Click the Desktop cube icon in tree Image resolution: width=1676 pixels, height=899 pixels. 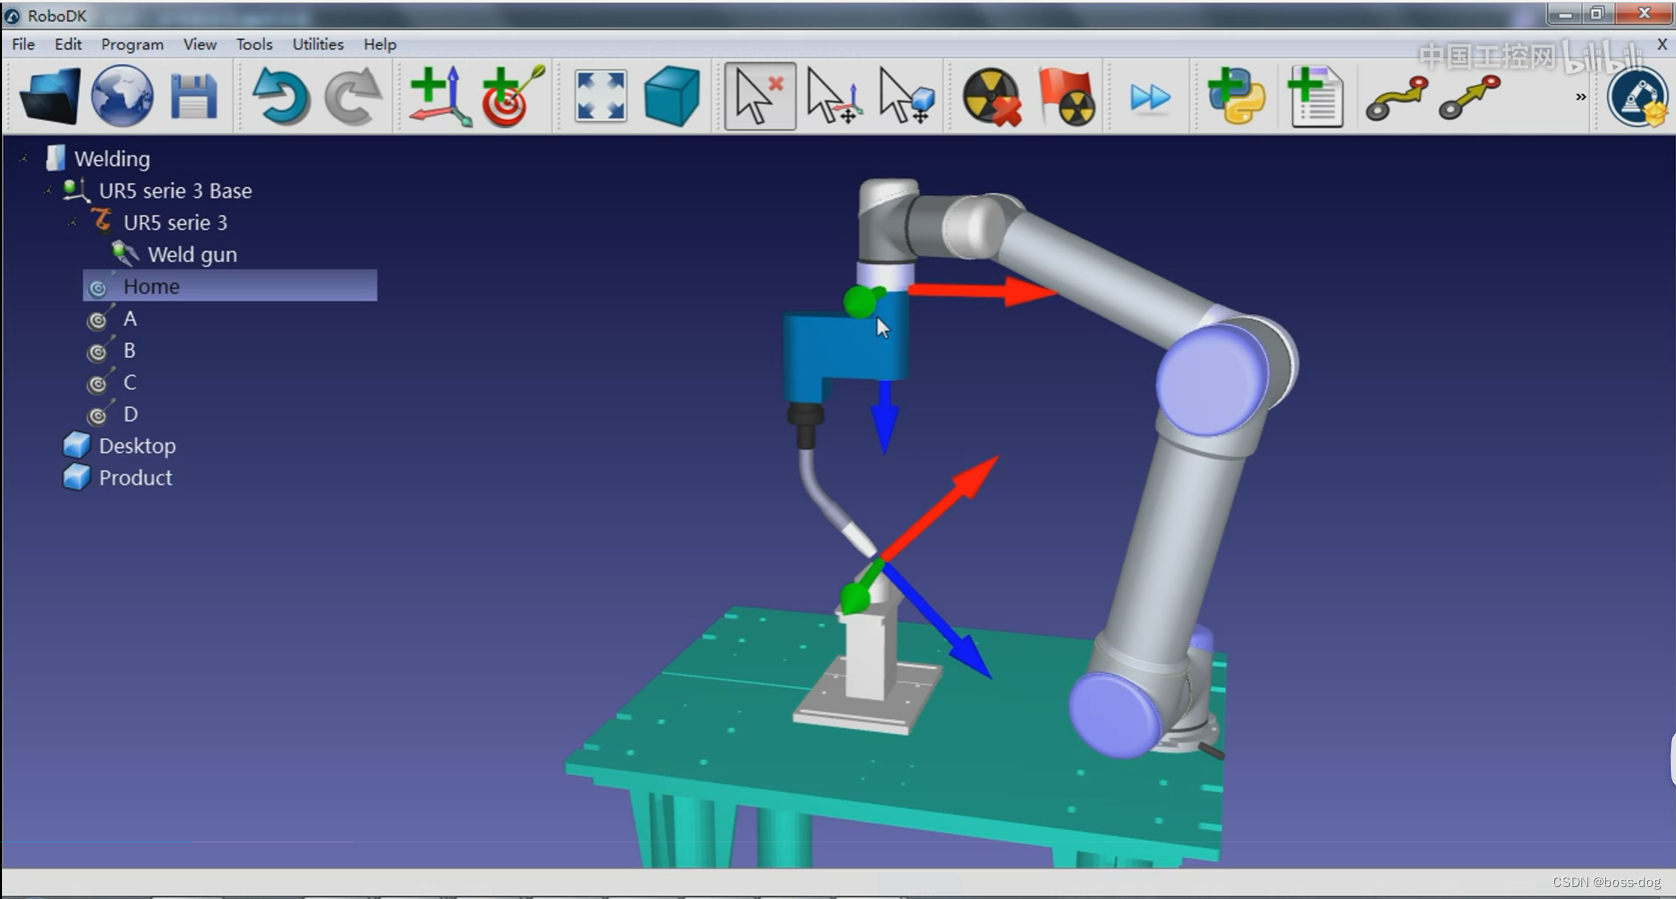tap(76, 446)
